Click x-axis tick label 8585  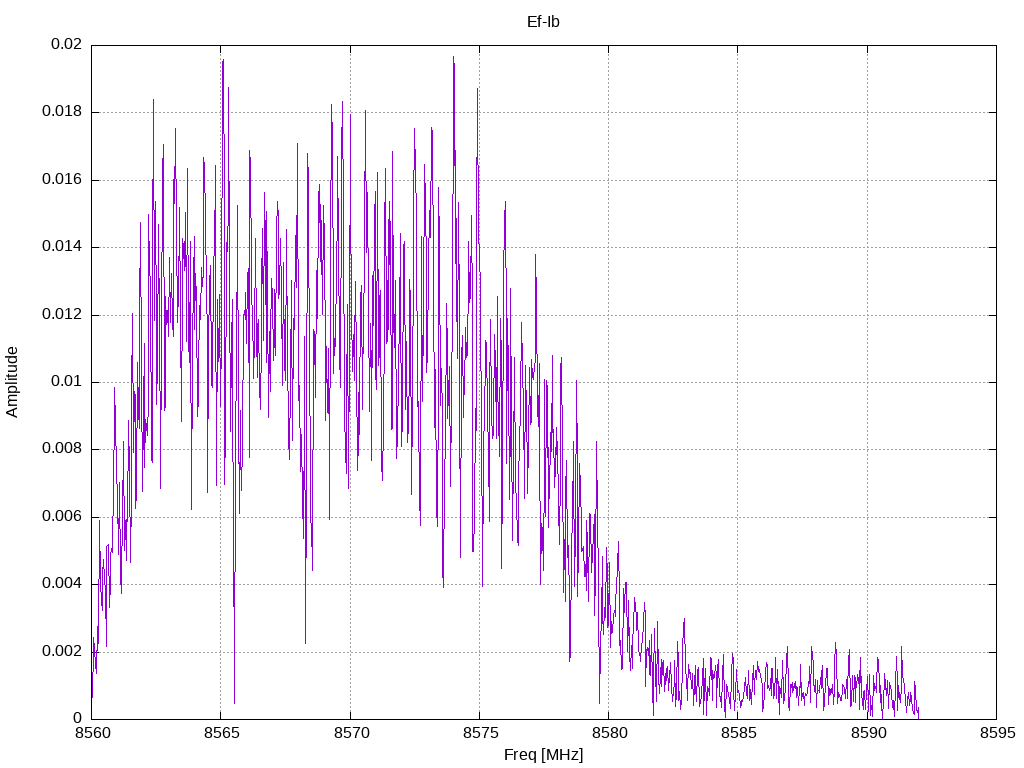739,733
